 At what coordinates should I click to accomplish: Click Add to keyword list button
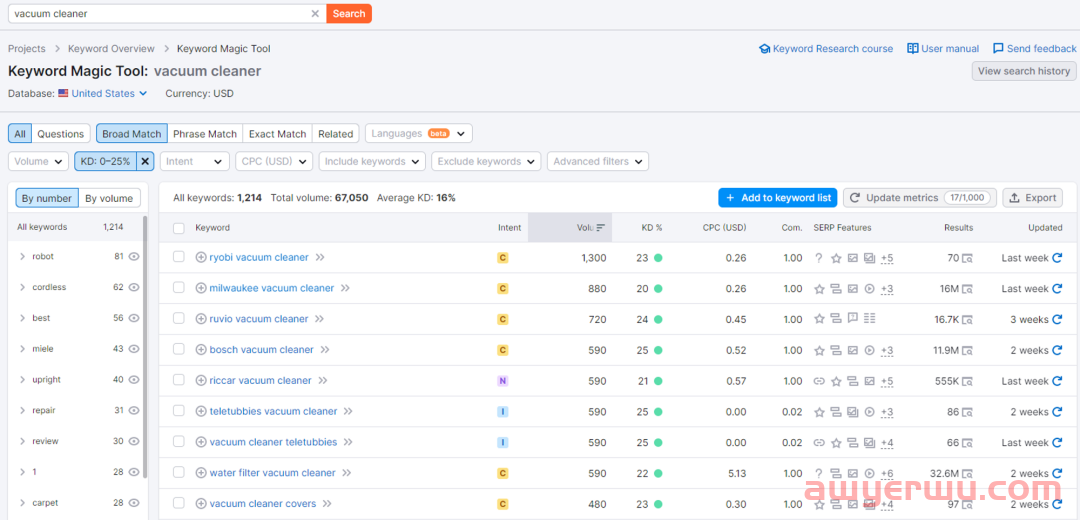coord(778,198)
